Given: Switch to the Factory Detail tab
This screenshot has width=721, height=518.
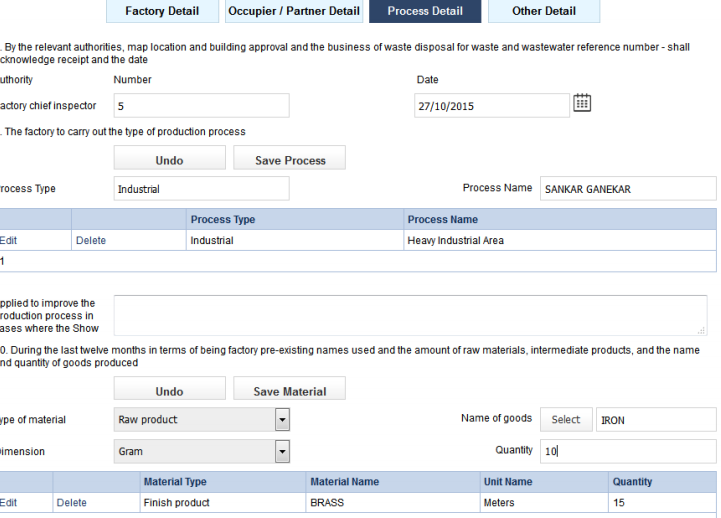Looking at the screenshot, I should pyautogui.click(x=161, y=11).
